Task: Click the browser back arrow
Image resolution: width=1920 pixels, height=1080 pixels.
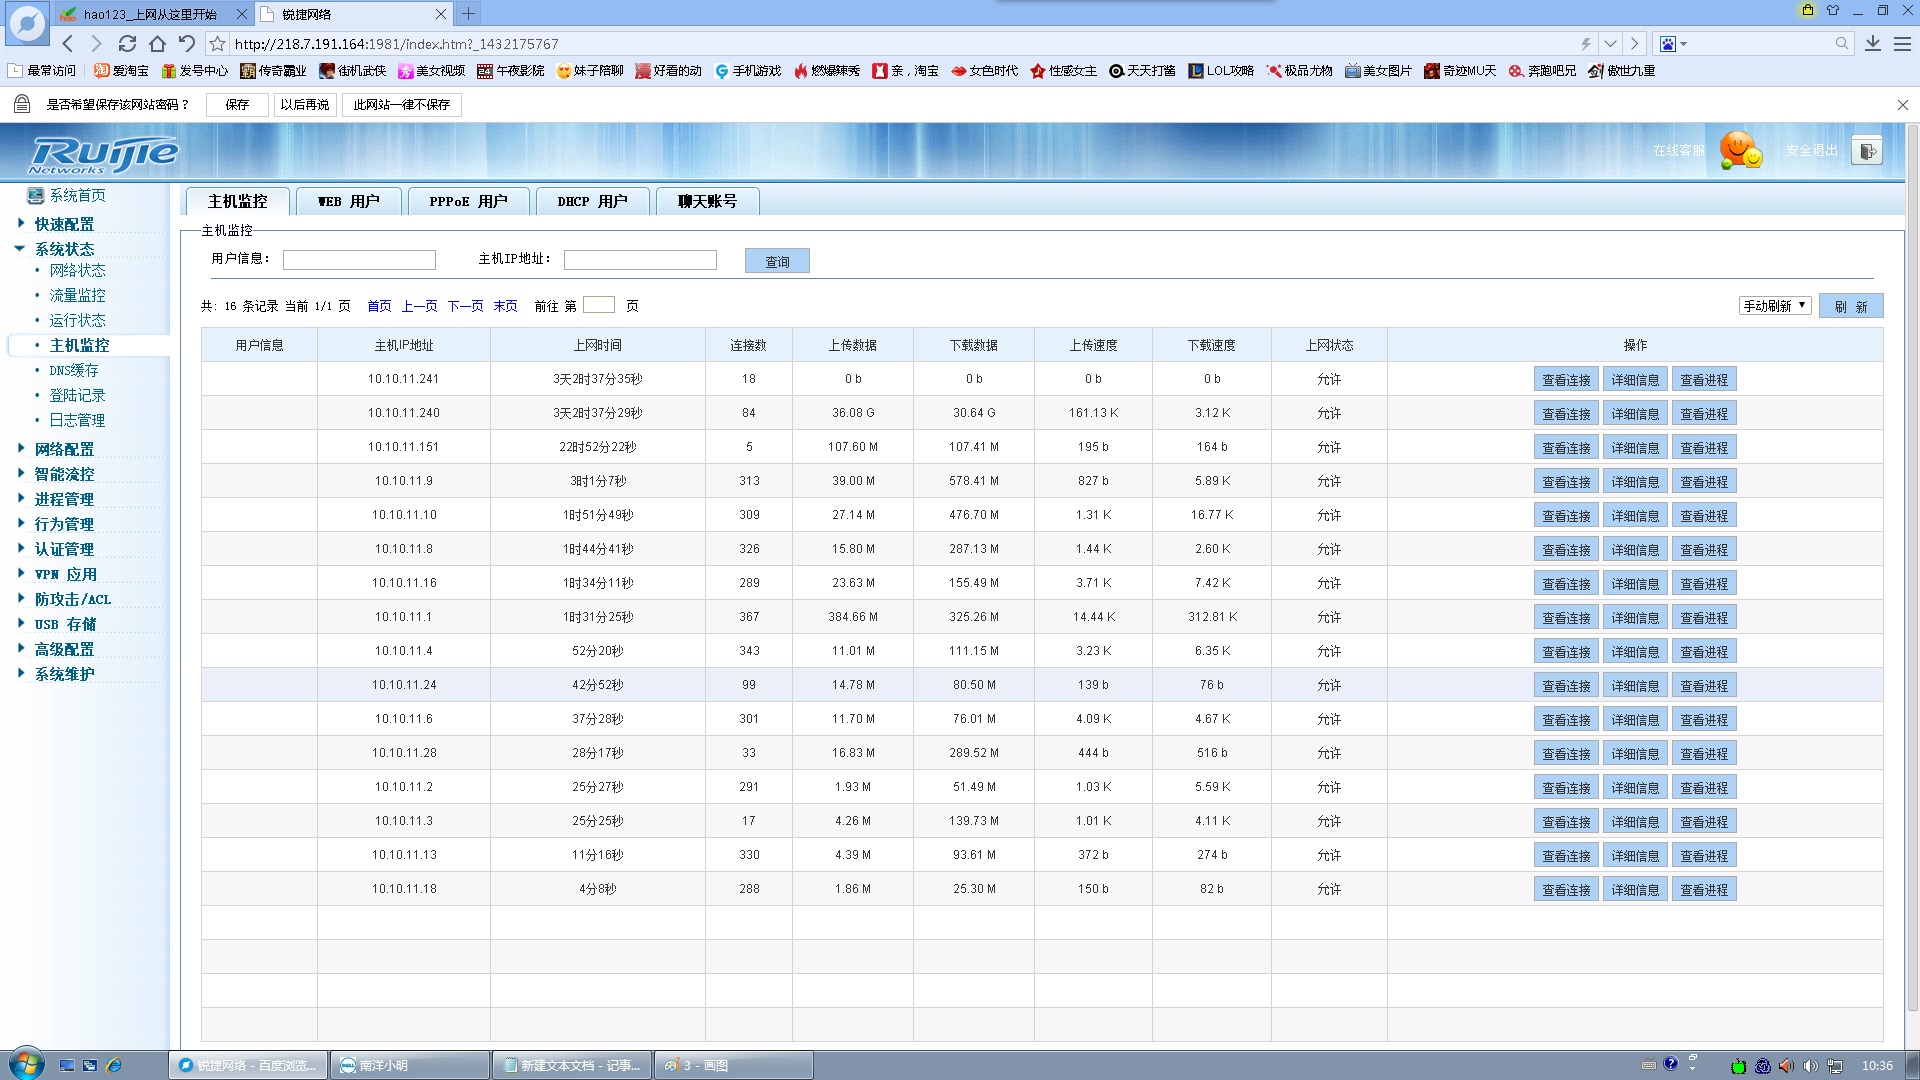Action: click(68, 44)
